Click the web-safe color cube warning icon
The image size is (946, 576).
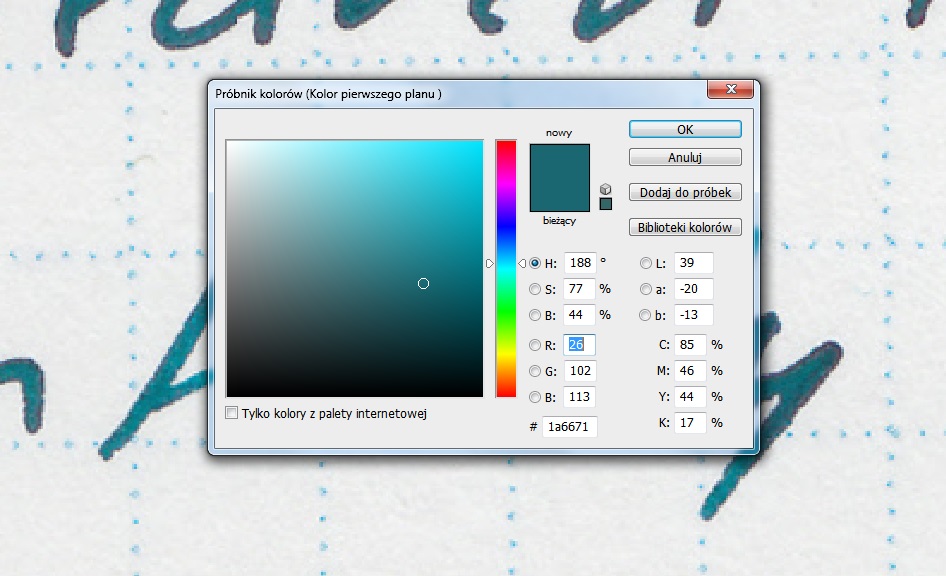click(606, 188)
